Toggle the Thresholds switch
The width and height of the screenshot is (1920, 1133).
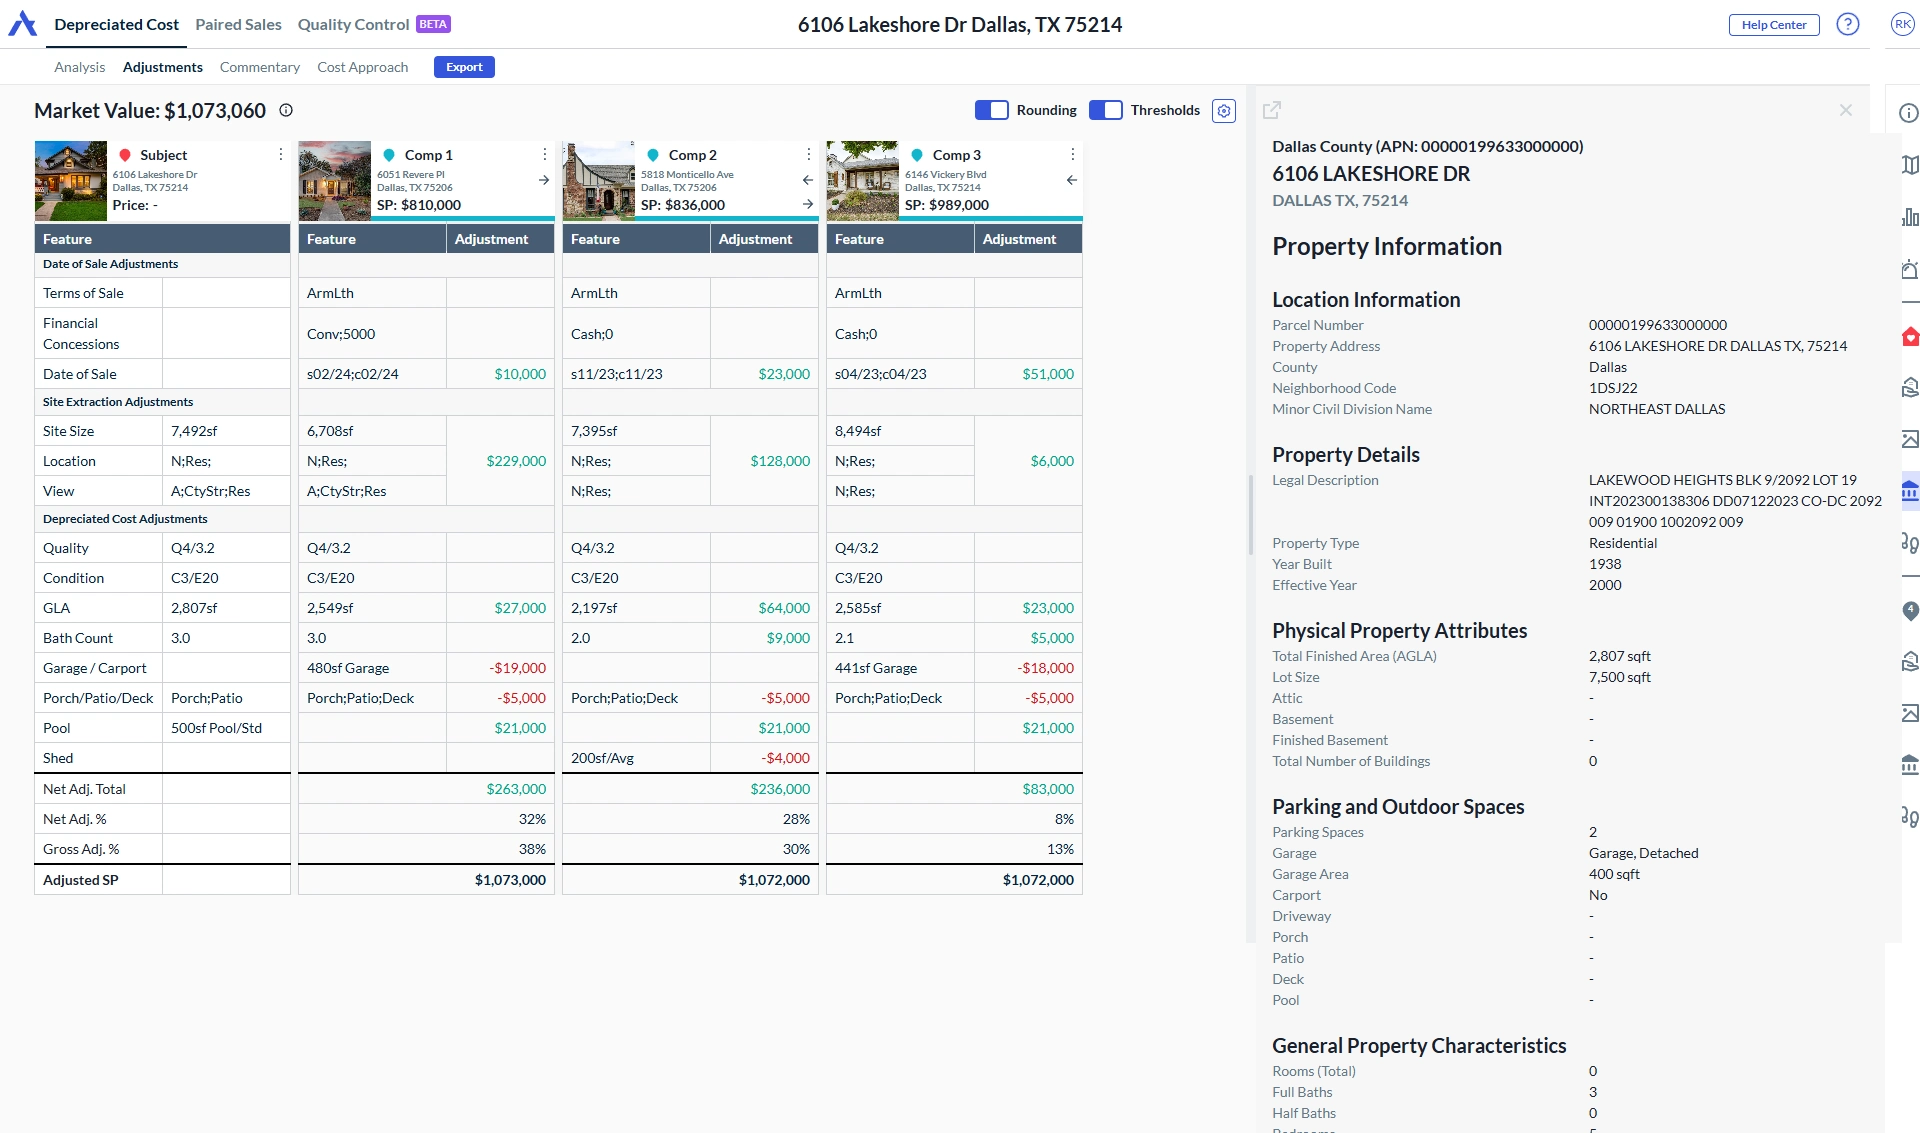[x=1105, y=110]
